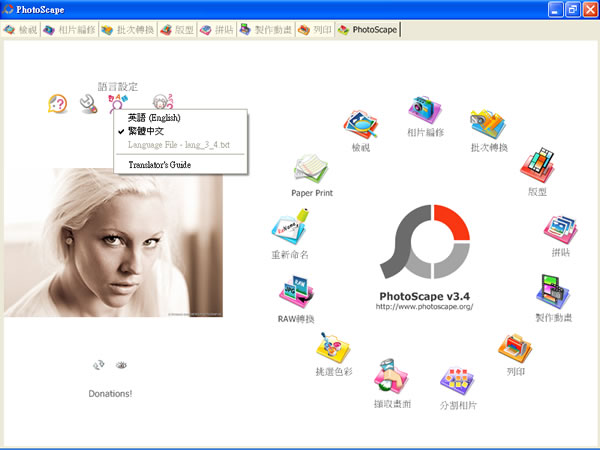600x450 pixels.
Task: Select 挑選色彩 color picker icon
Action: click(332, 348)
